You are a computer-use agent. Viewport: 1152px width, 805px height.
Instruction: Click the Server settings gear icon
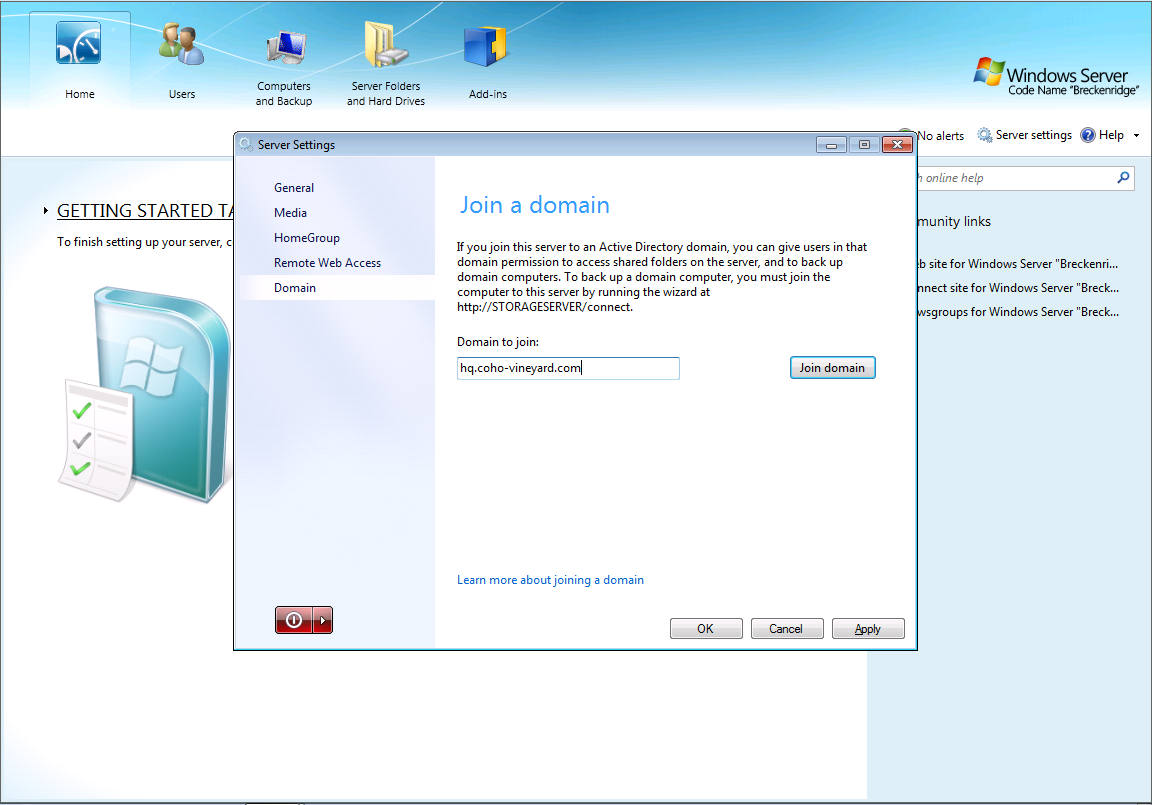tap(984, 135)
